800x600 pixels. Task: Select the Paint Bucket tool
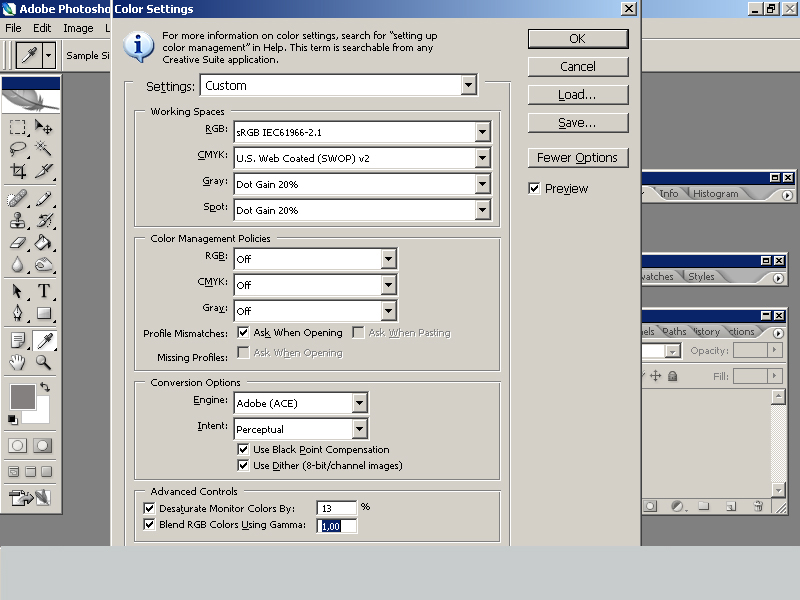coord(44,242)
